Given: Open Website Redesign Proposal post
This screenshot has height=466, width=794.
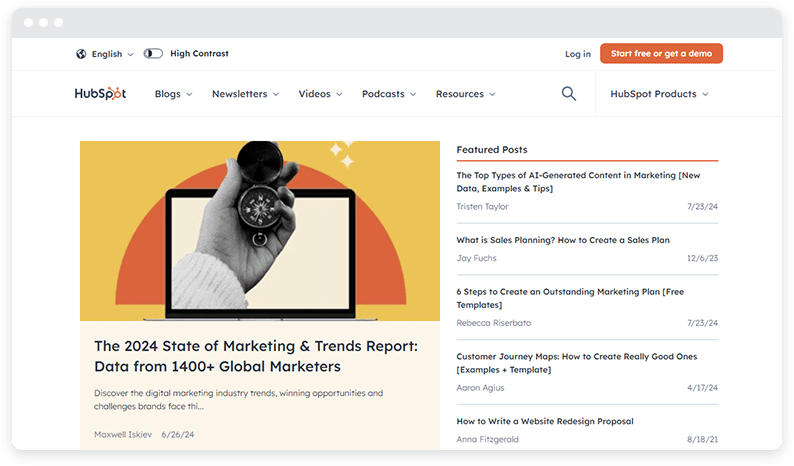Looking at the screenshot, I should coord(545,421).
